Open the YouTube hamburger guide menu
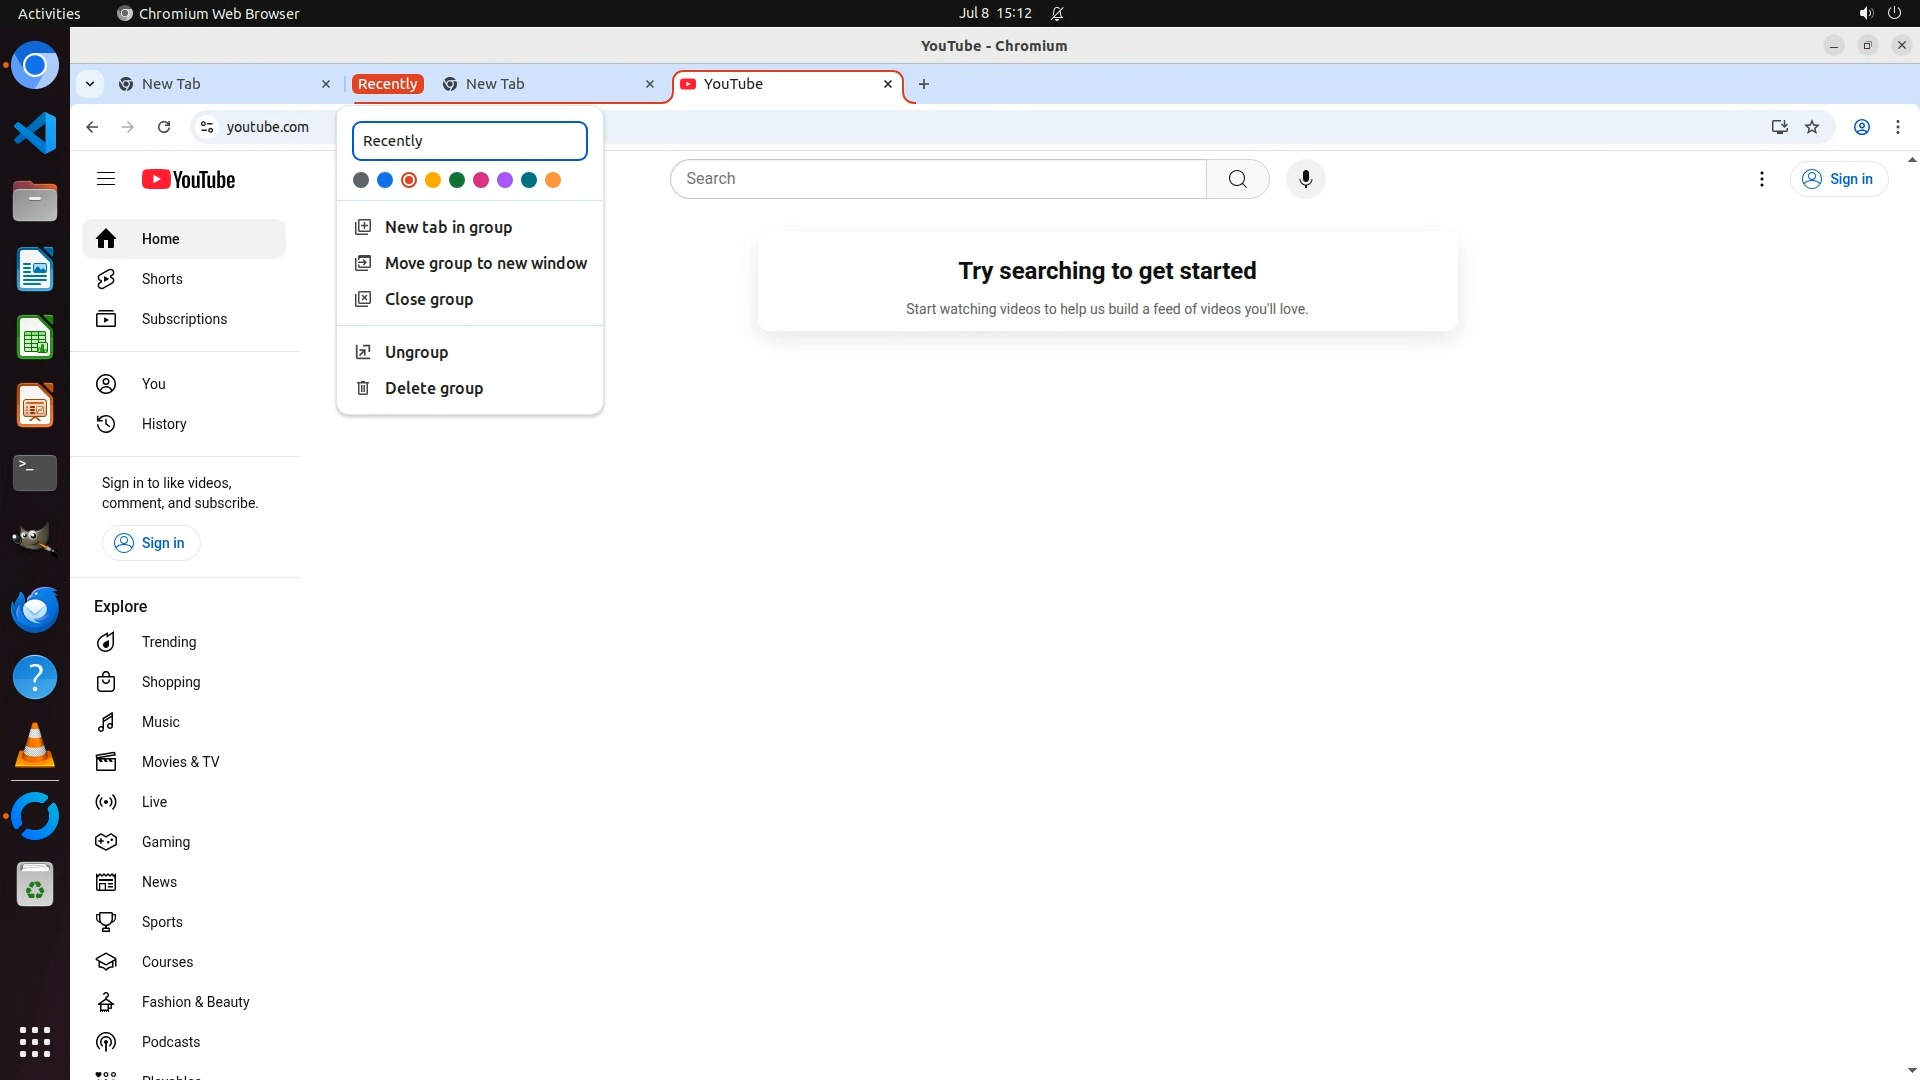 (106, 179)
